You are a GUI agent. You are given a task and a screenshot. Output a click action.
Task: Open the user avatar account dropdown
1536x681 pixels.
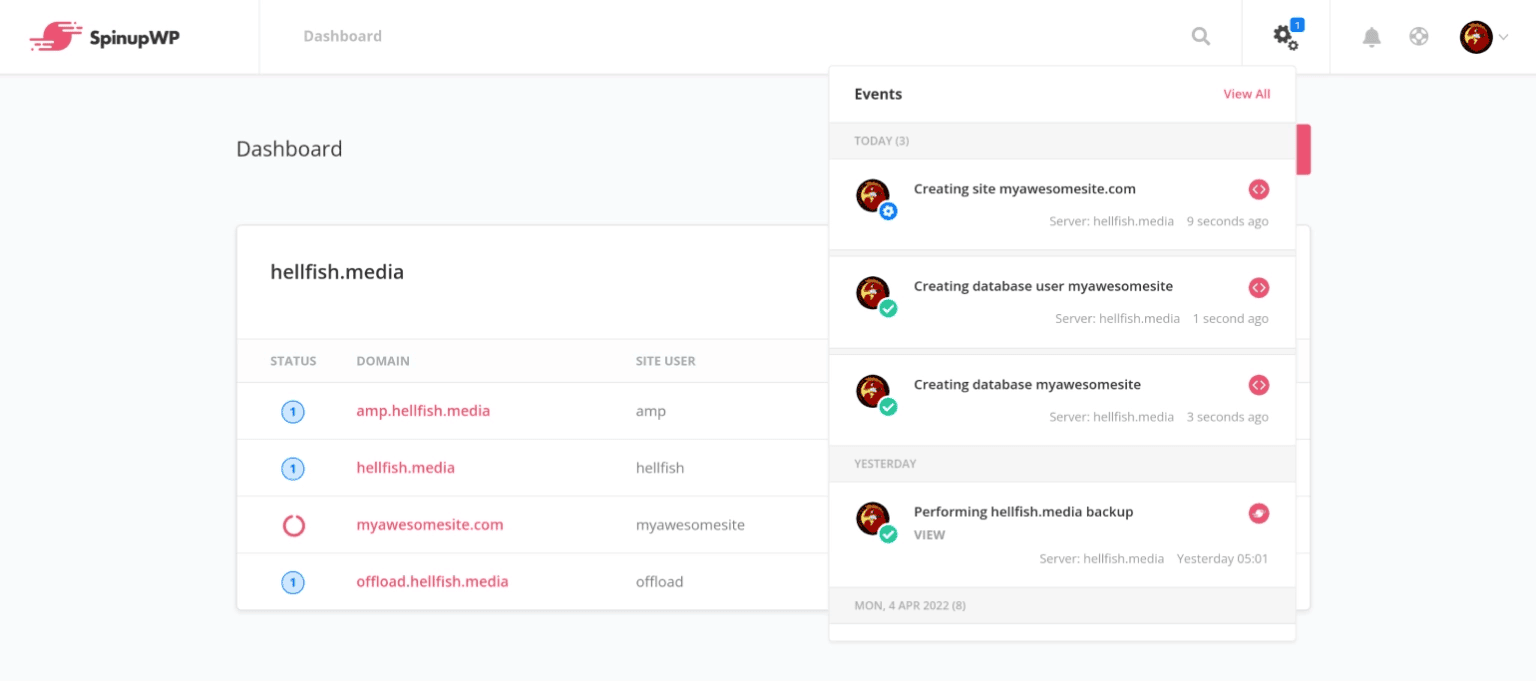(1483, 37)
